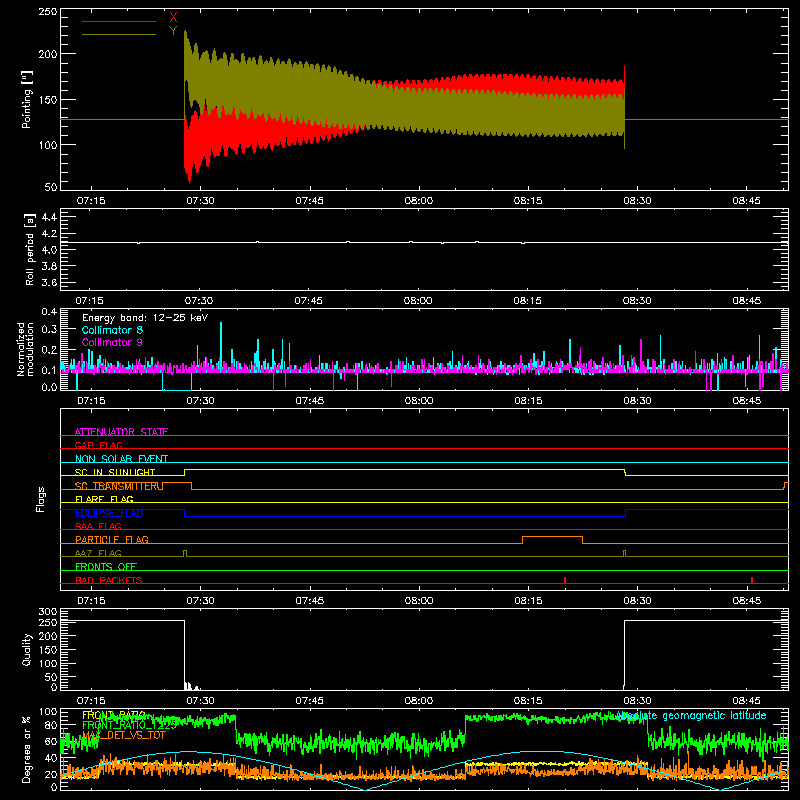Click the olive AAZ_FLAG label
Viewport: 800px width, 800px height.
tap(98, 553)
